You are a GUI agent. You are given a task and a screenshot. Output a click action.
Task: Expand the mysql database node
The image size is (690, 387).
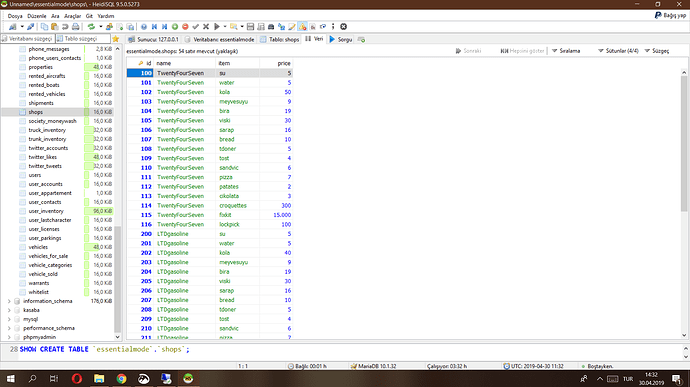[x=9, y=319]
